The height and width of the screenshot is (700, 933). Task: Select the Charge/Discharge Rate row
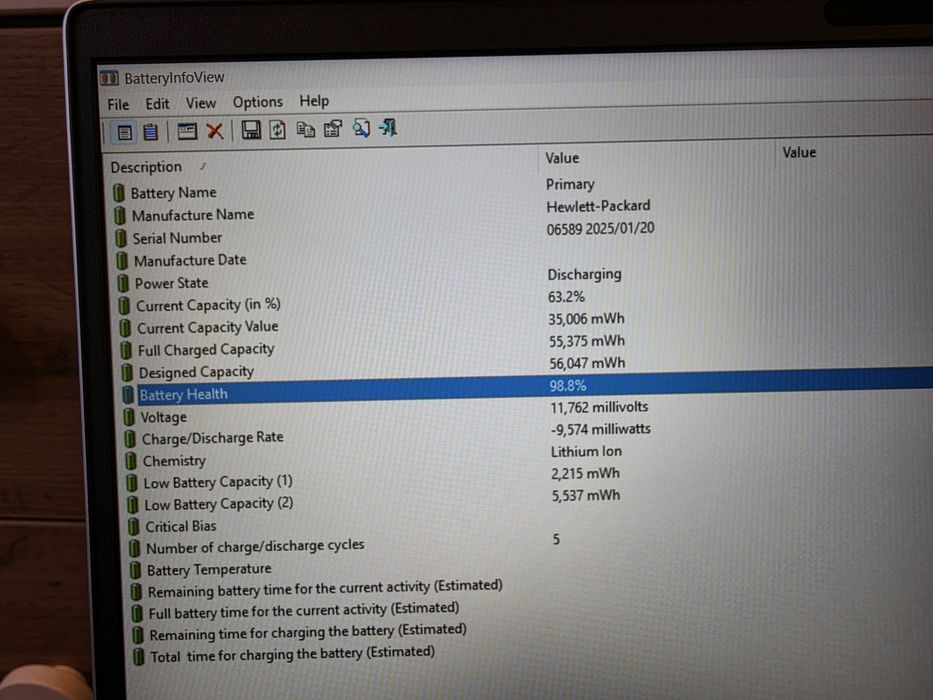click(x=212, y=438)
